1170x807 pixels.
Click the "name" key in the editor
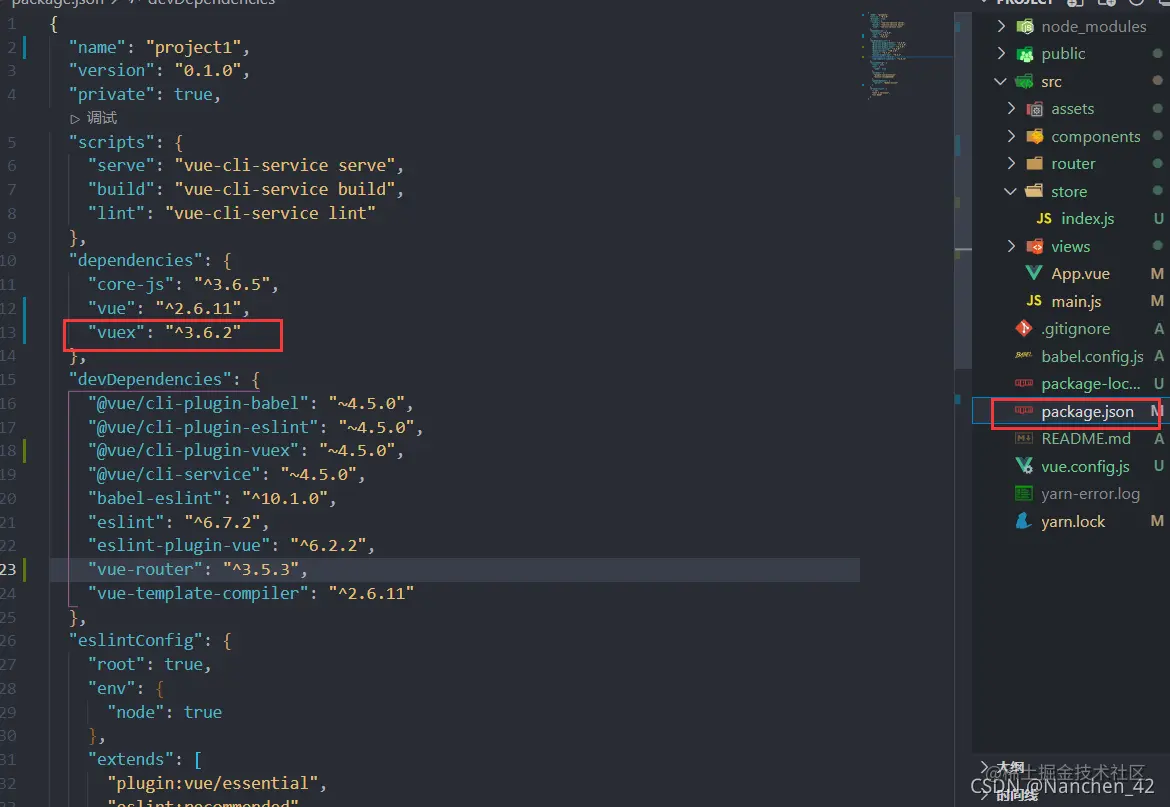[98, 47]
